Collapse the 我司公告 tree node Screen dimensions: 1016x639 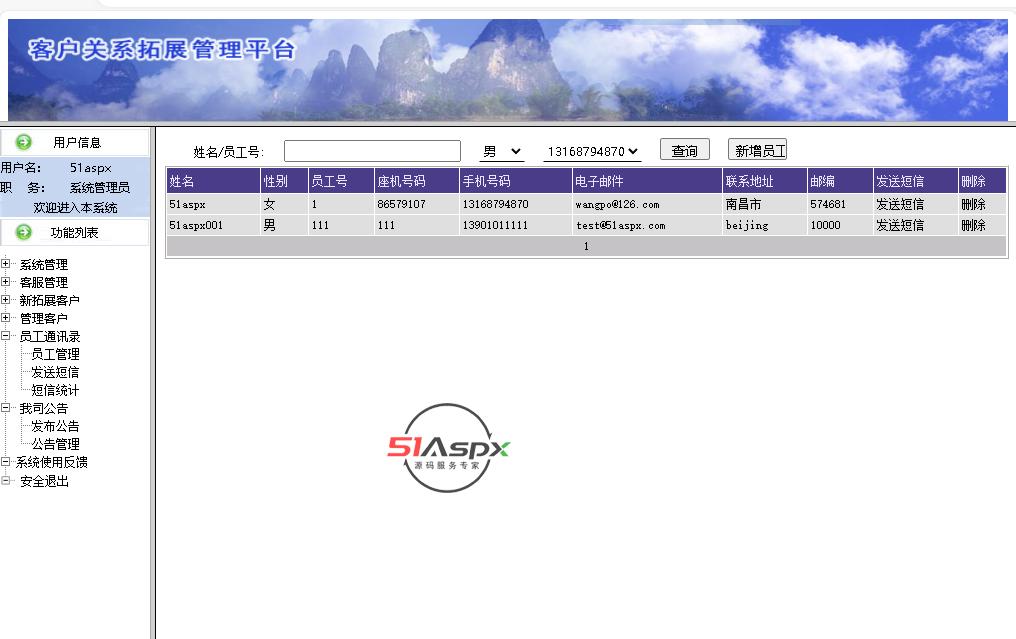click(x=6, y=409)
